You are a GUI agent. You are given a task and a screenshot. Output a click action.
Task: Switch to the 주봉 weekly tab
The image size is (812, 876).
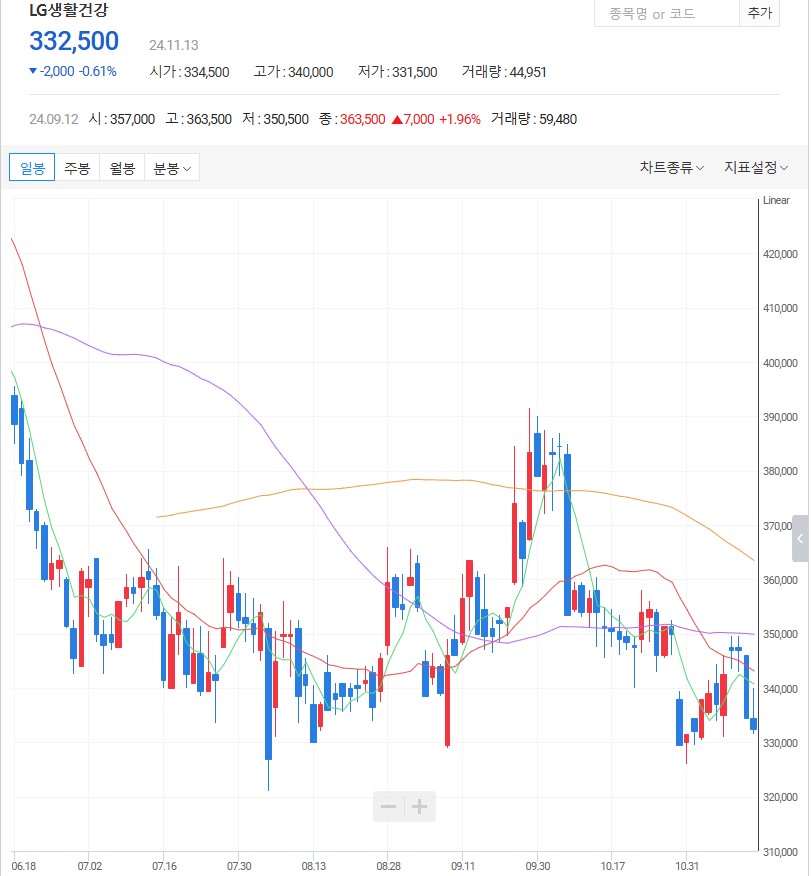[77, 168]
